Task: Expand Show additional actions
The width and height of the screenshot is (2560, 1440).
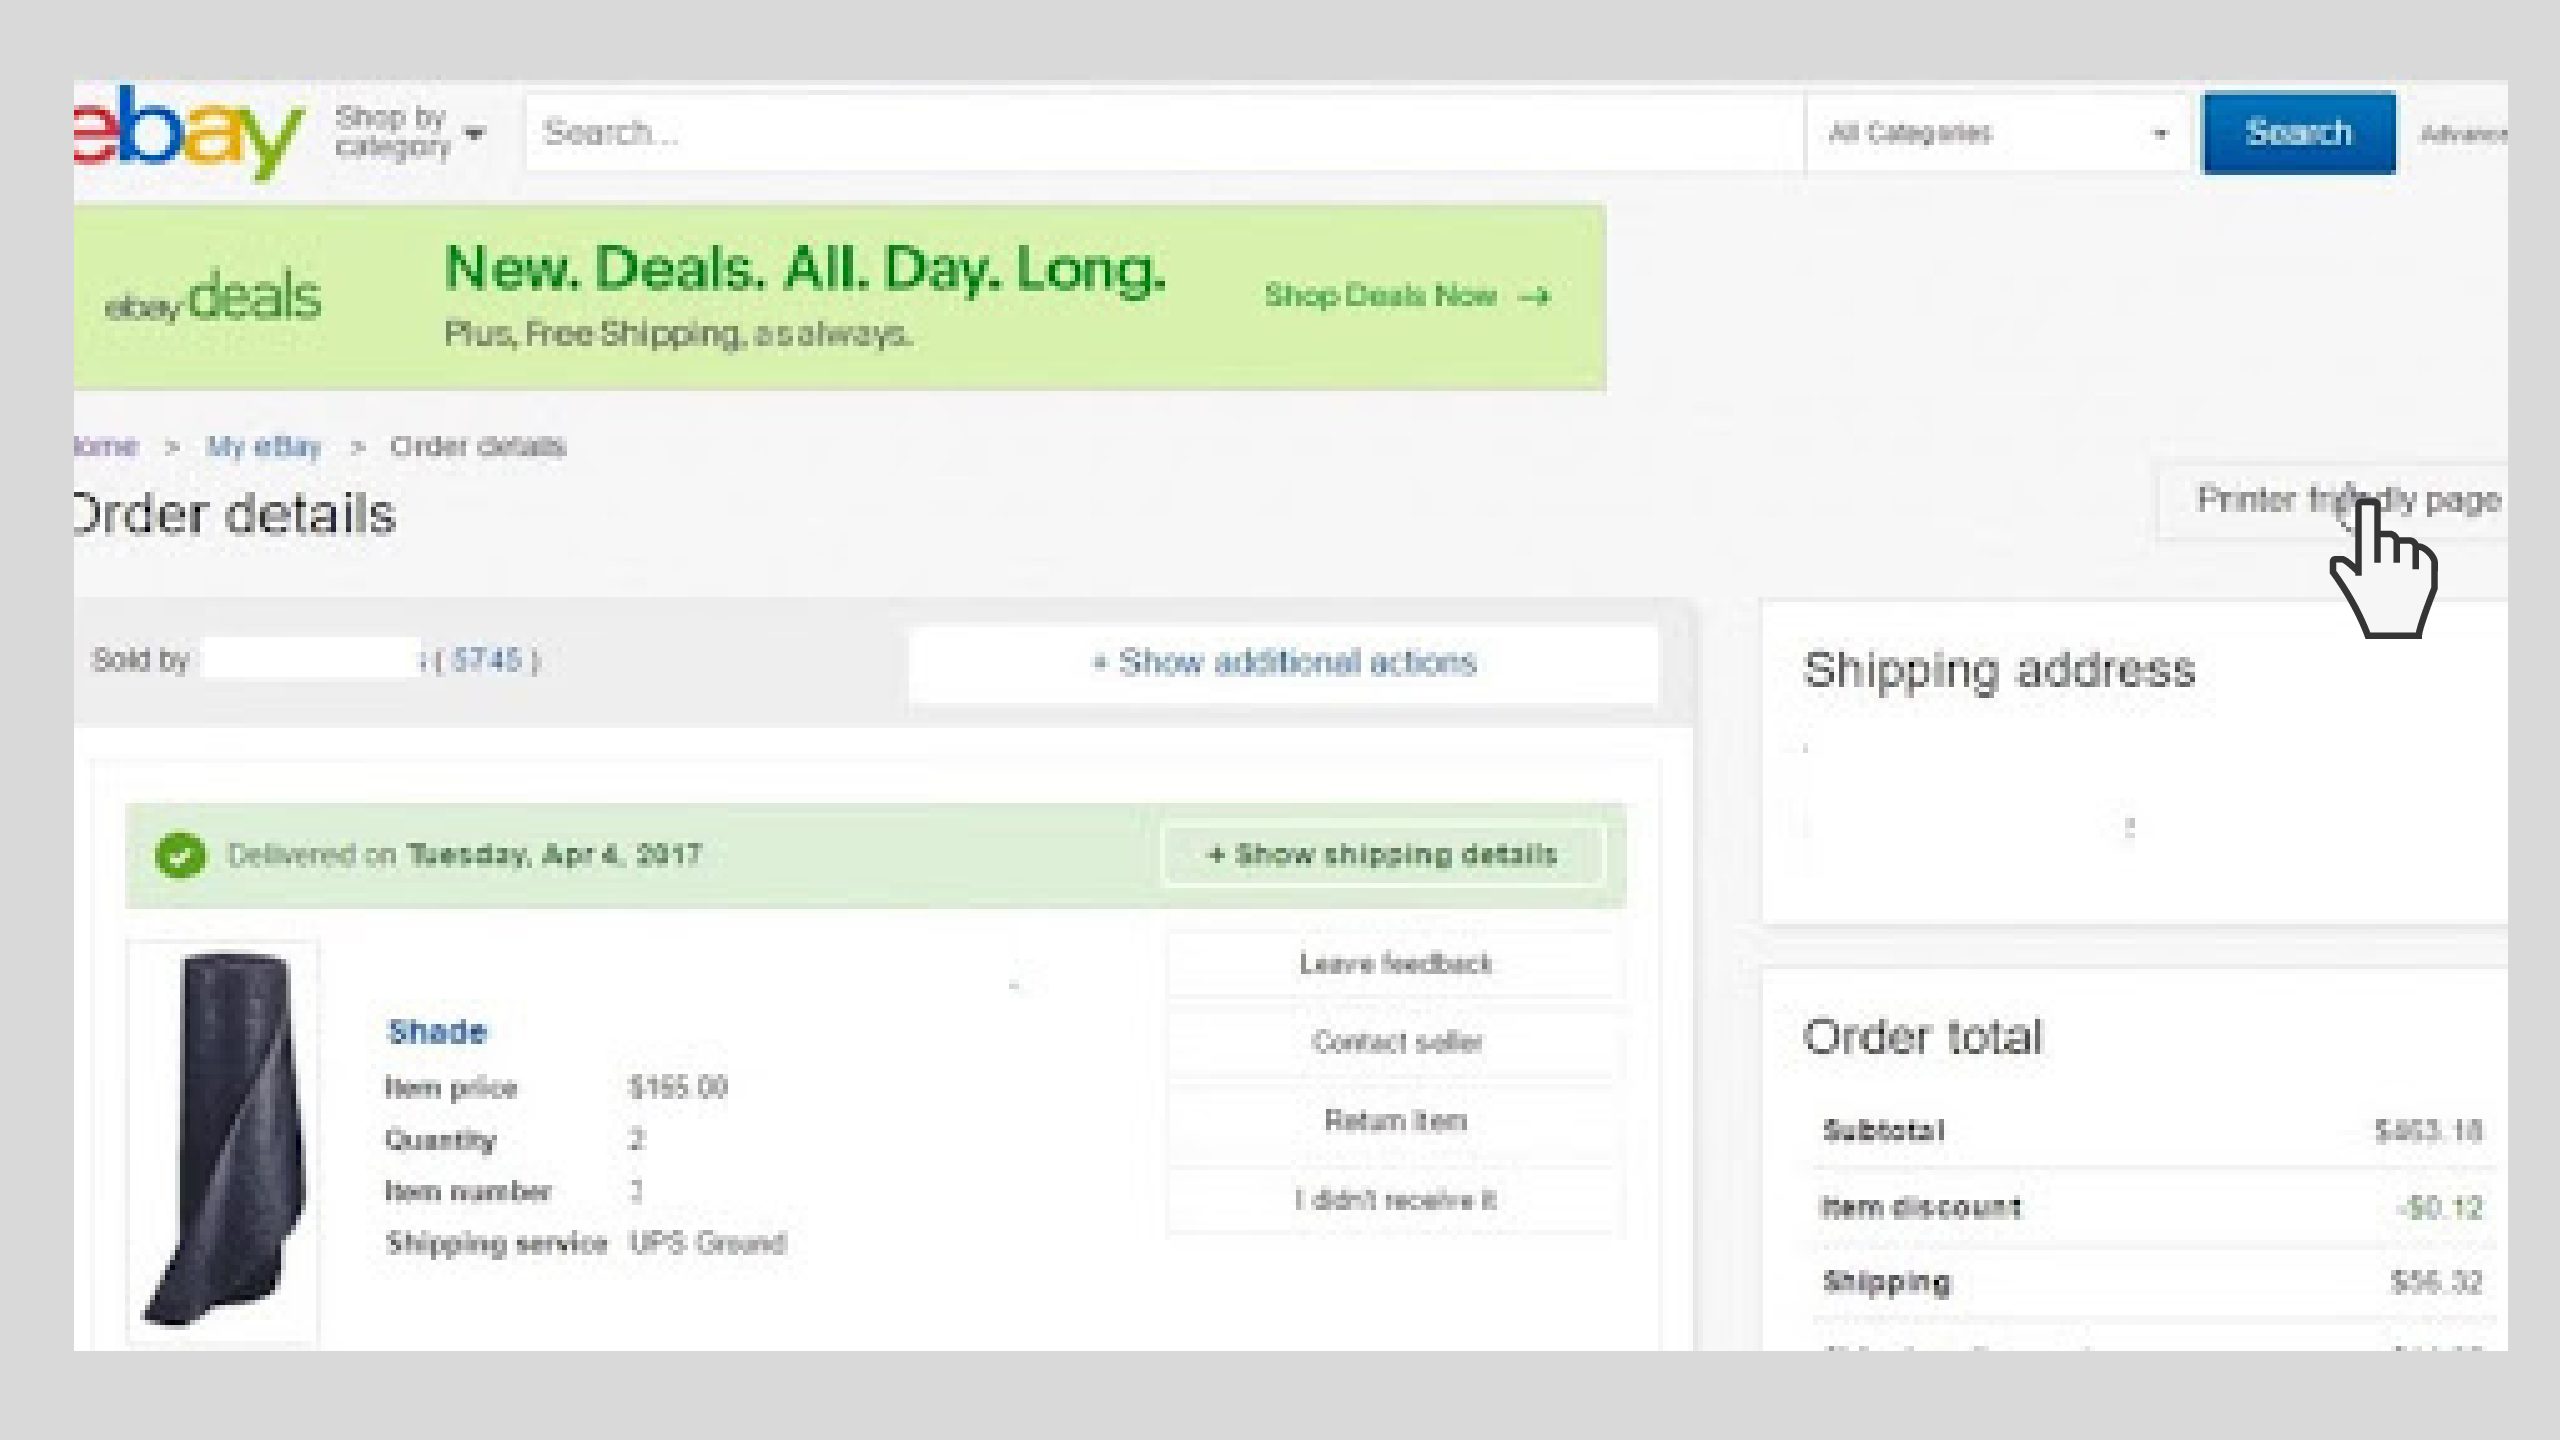Action: (x=1285, y=662)
